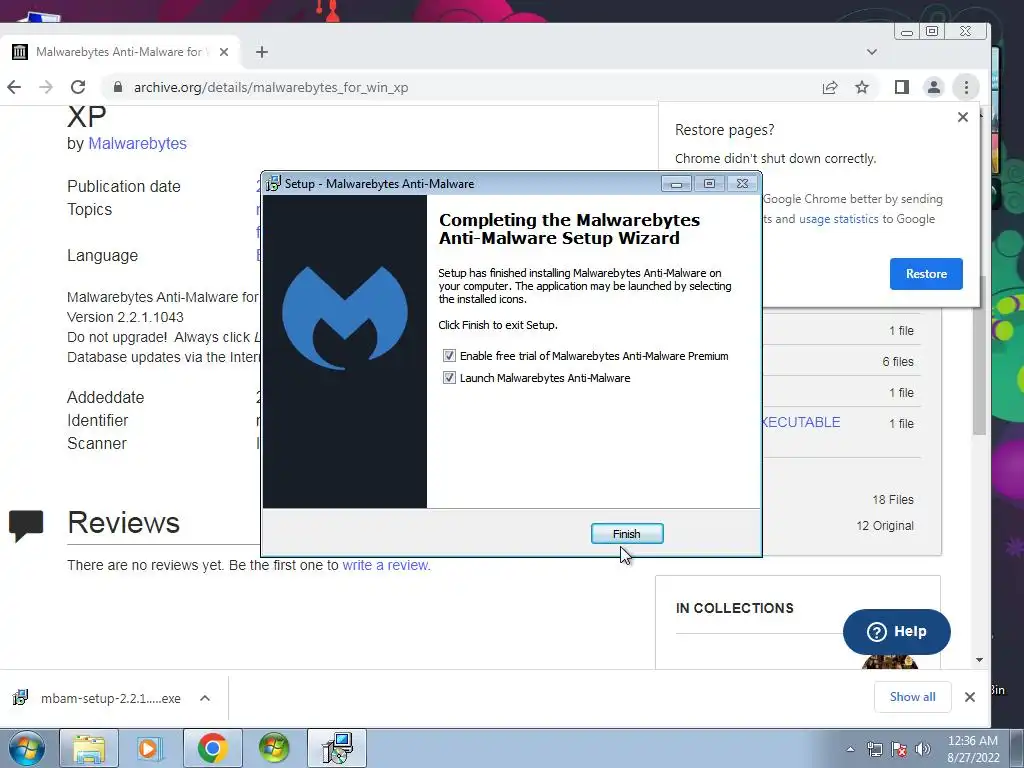1024x768 pixels.
Task: Click Chrome back arrow
Action: pyautogui.click(x=14, y=87)
